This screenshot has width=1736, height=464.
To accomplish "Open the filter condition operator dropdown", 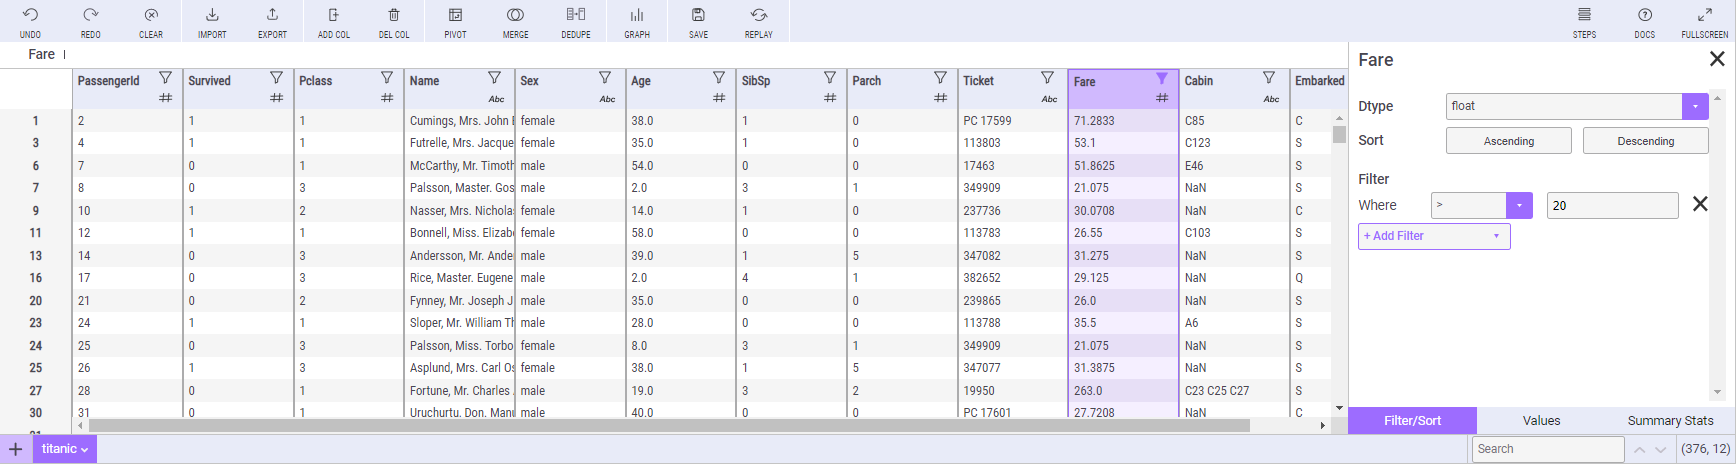I will [1519, 205].
